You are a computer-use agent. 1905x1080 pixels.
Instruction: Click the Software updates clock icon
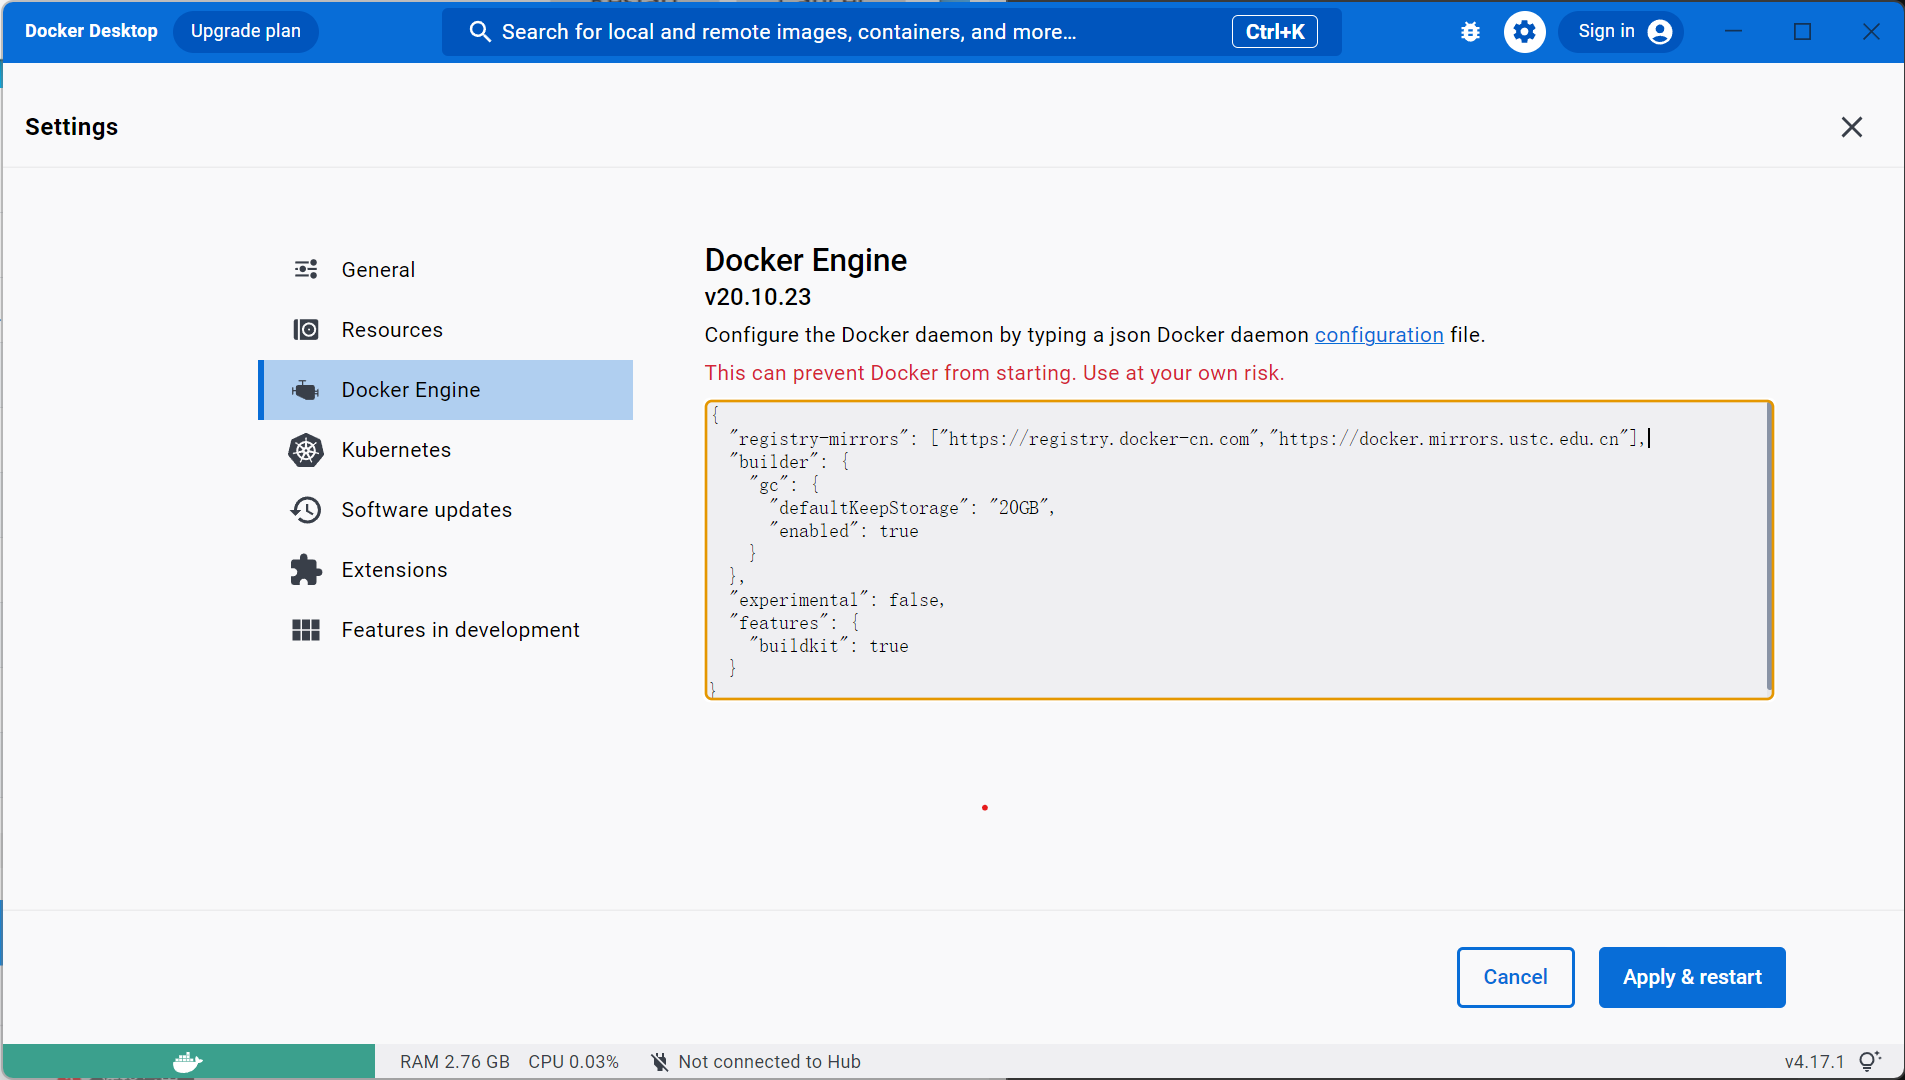tap(306, 510)
